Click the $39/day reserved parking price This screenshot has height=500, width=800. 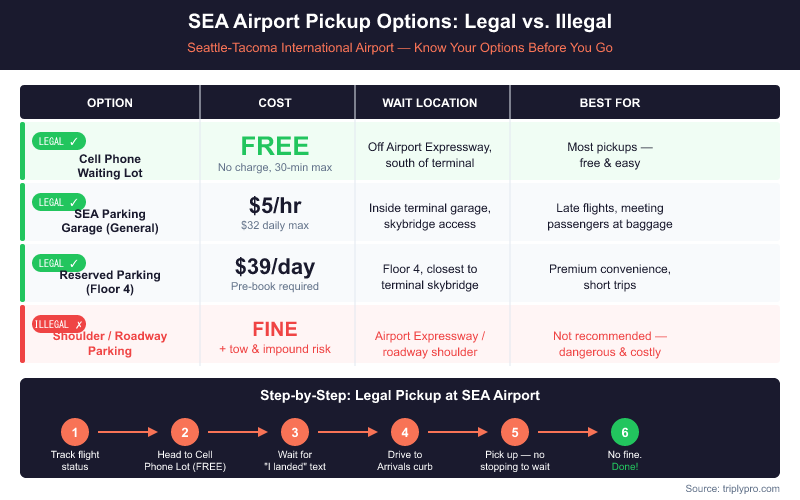pyautogui.click(x=275, y=266)
